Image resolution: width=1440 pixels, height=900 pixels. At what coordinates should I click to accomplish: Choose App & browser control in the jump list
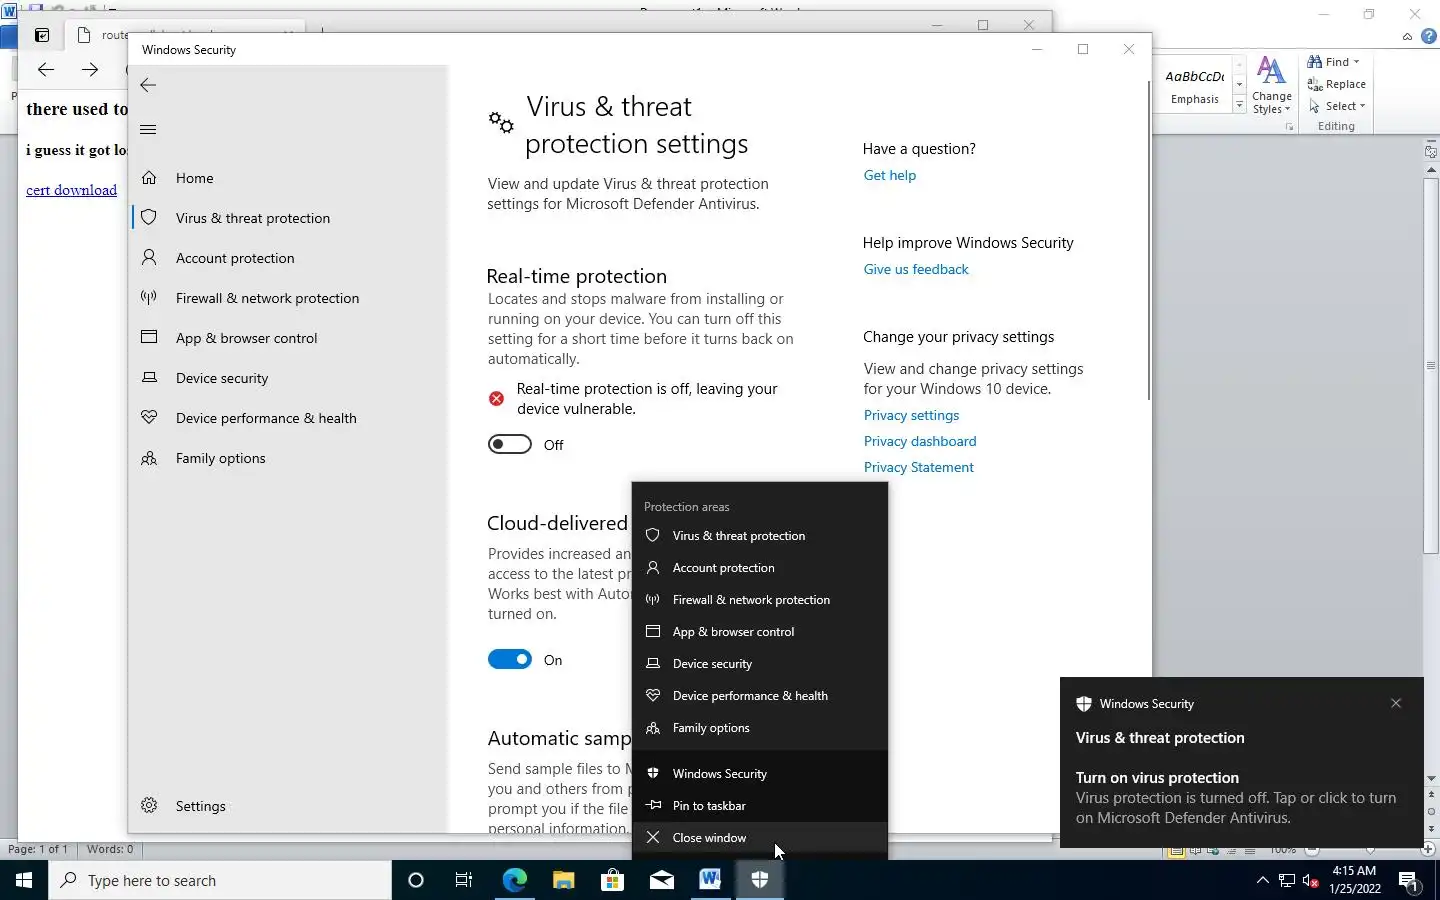(760, 632)
